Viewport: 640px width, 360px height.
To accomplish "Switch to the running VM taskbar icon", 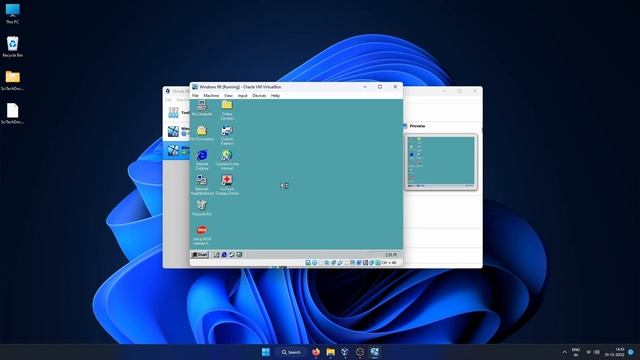I will (374, 352).
